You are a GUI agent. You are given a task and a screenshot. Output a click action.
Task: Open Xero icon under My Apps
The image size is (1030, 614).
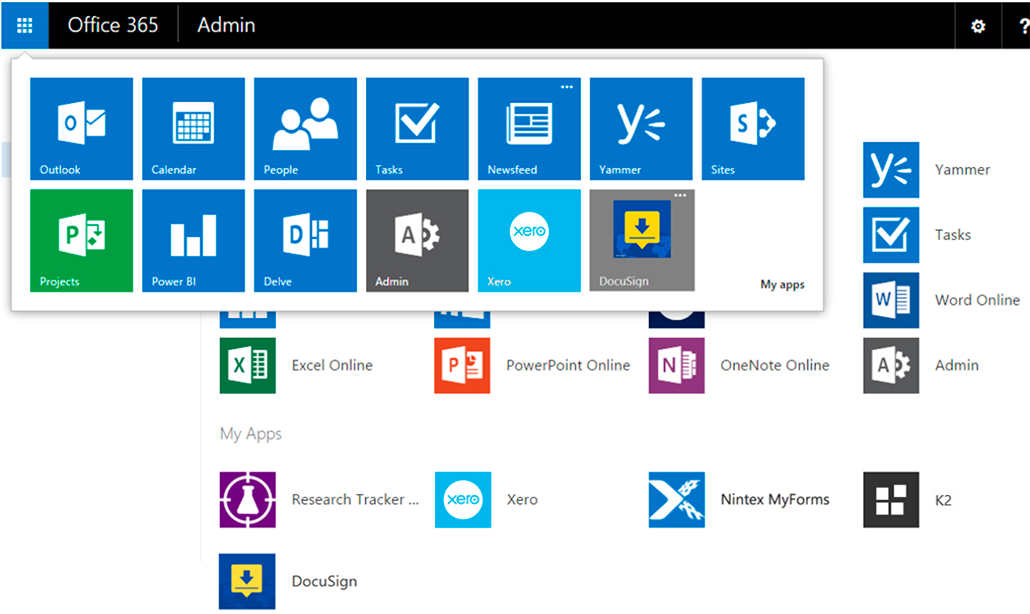pos(462,500)
